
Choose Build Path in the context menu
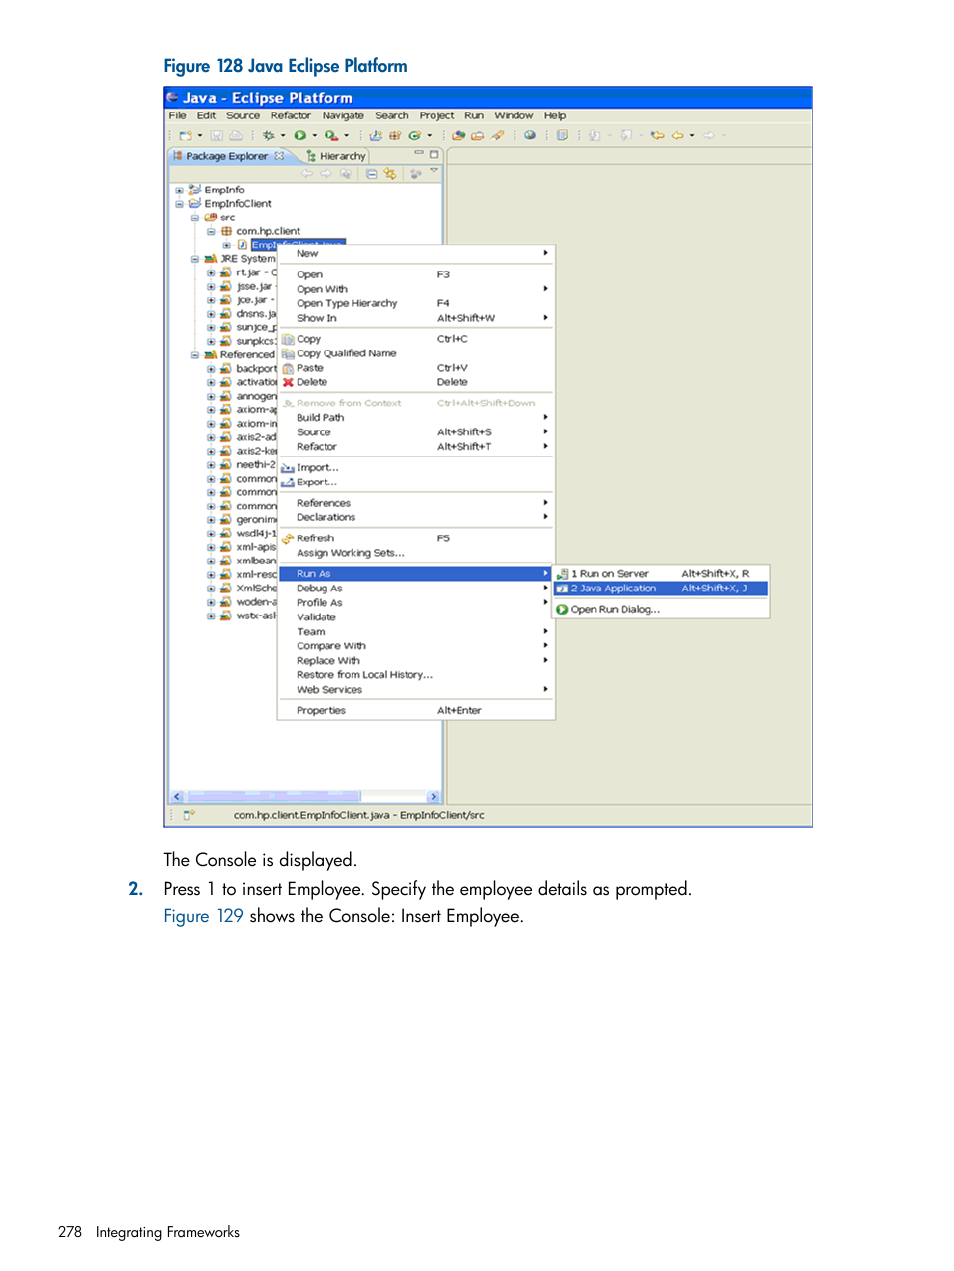click(416, 418)
